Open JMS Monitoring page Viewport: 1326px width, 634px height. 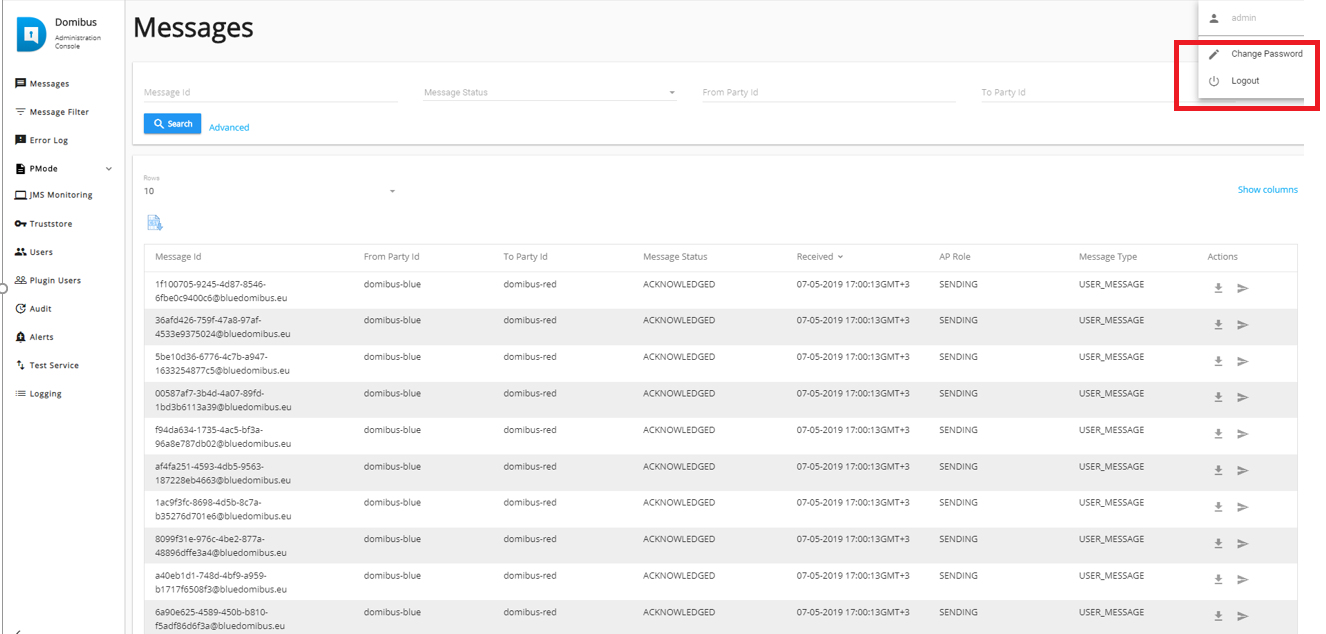coord(54,195)
